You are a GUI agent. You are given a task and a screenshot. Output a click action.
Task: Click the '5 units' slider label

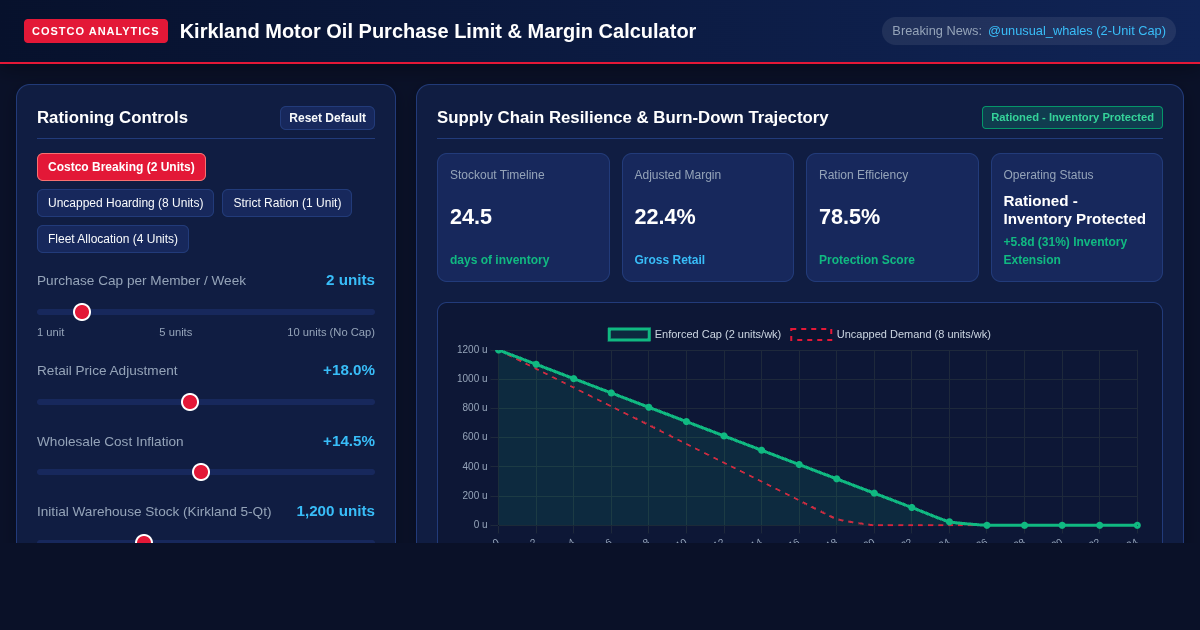coord(176,332)
